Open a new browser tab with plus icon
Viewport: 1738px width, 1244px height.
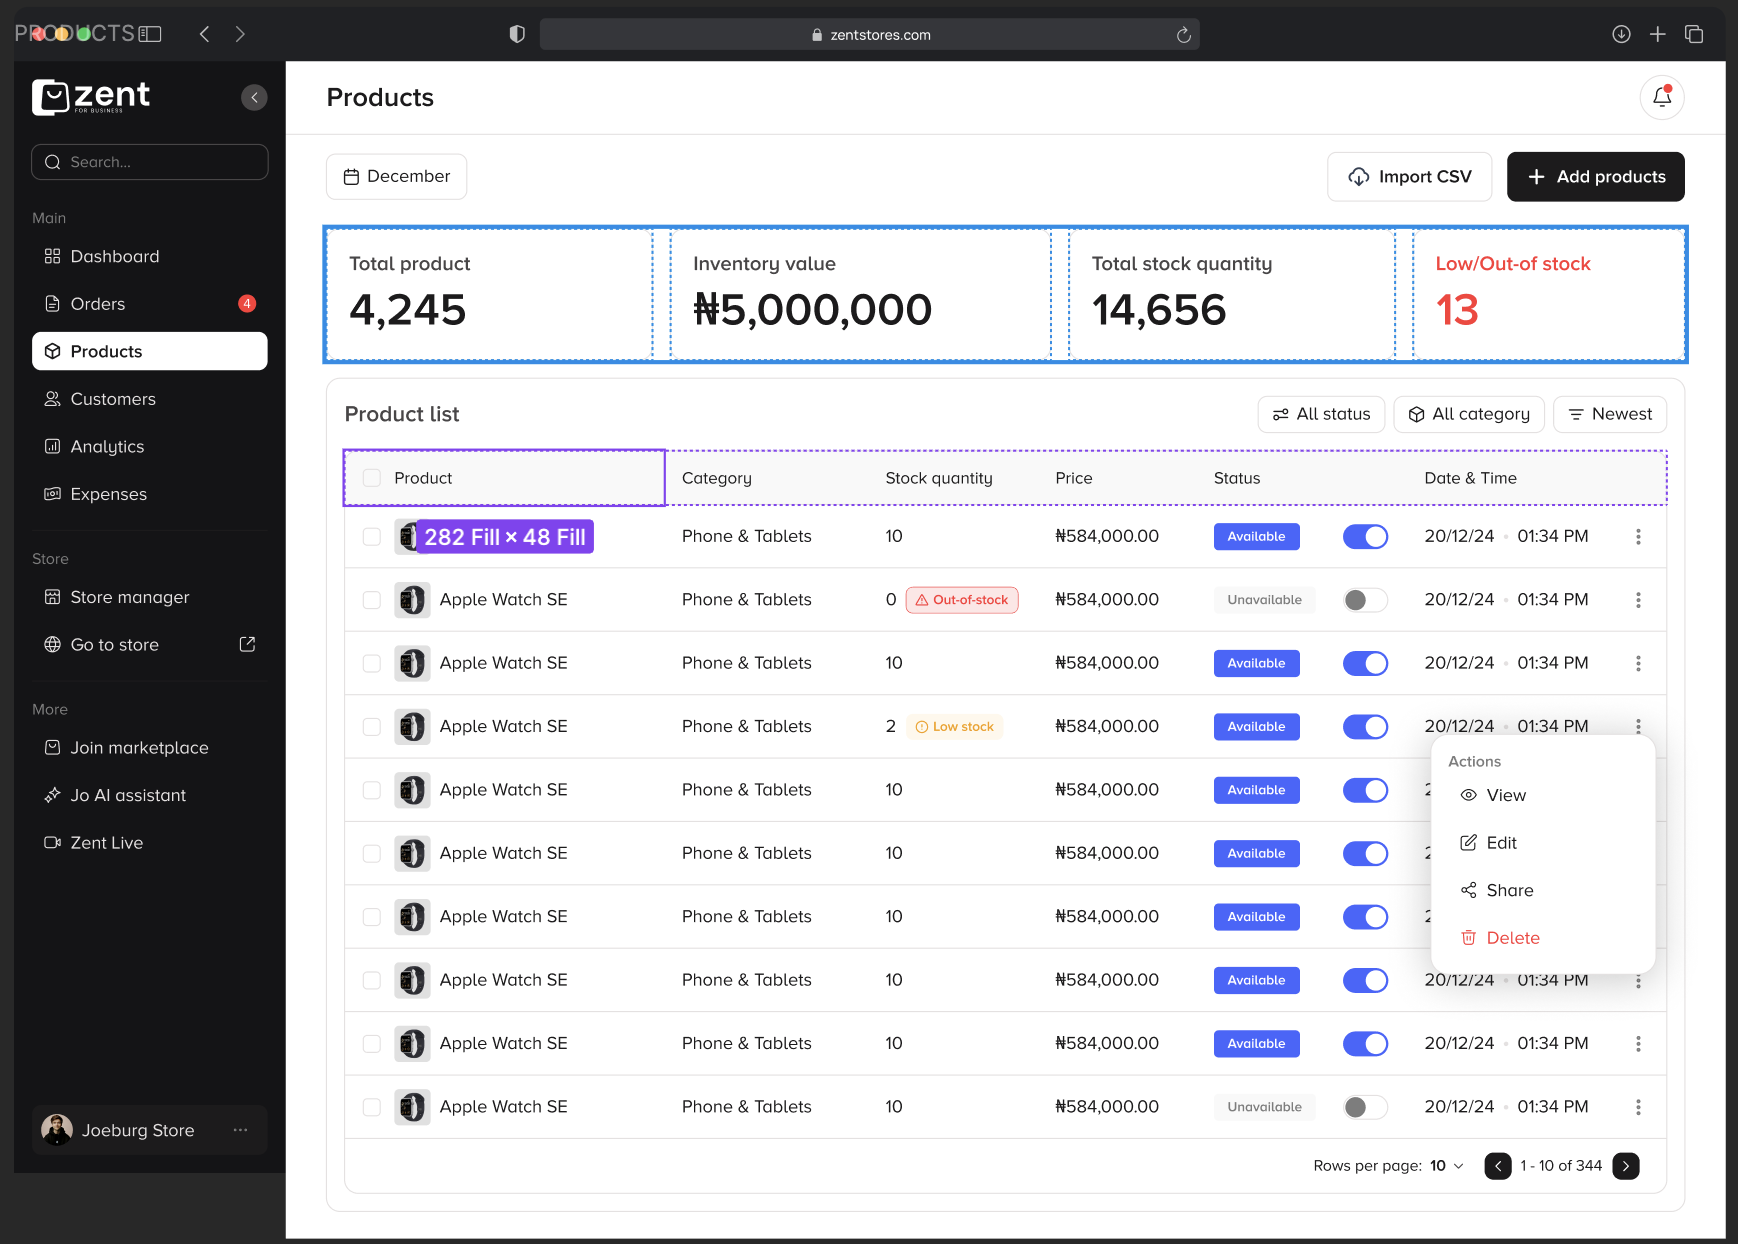click(1657, 34)
